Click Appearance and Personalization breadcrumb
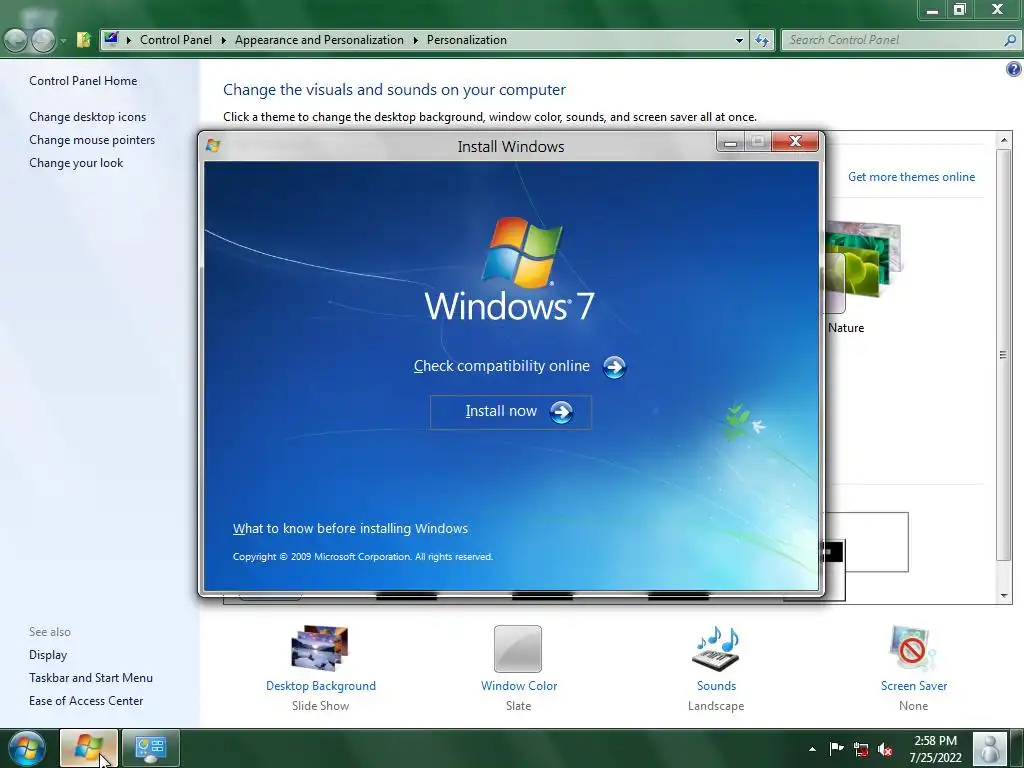The height and width of the screenshot is (768, 1024). click(319, 40)
